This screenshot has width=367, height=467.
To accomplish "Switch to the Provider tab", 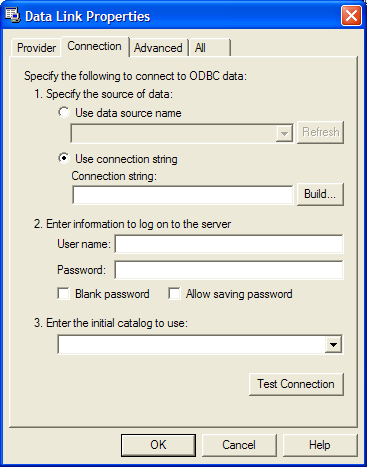I will coord(36,48).
